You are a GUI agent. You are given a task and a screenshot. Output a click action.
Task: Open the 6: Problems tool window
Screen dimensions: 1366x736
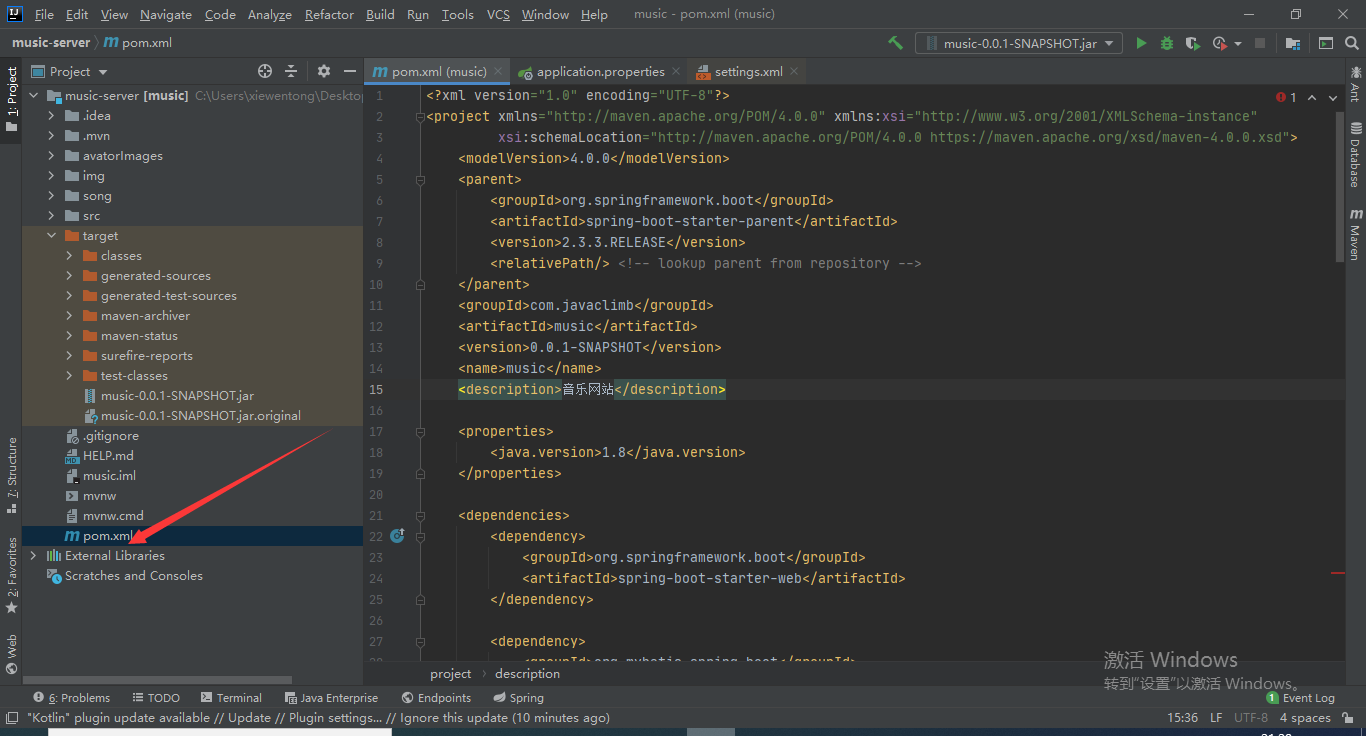(72, 698)
